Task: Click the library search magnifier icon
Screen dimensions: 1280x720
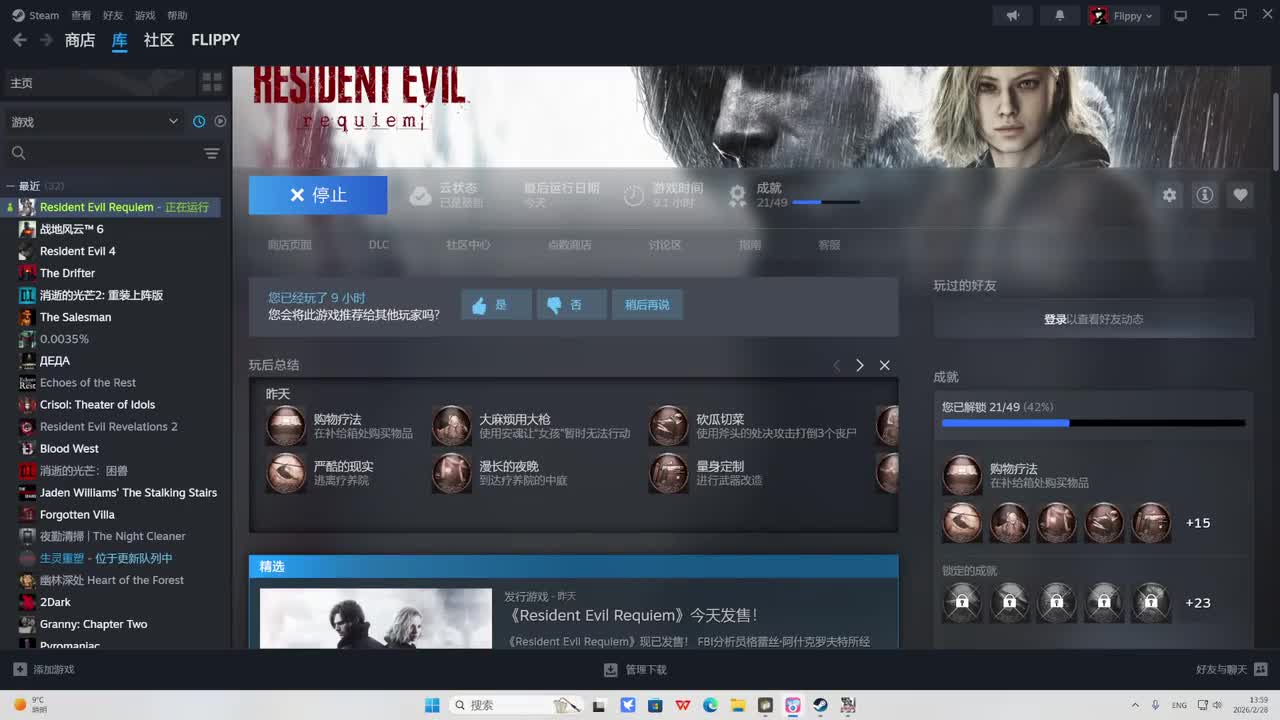Action: (18, 153)
